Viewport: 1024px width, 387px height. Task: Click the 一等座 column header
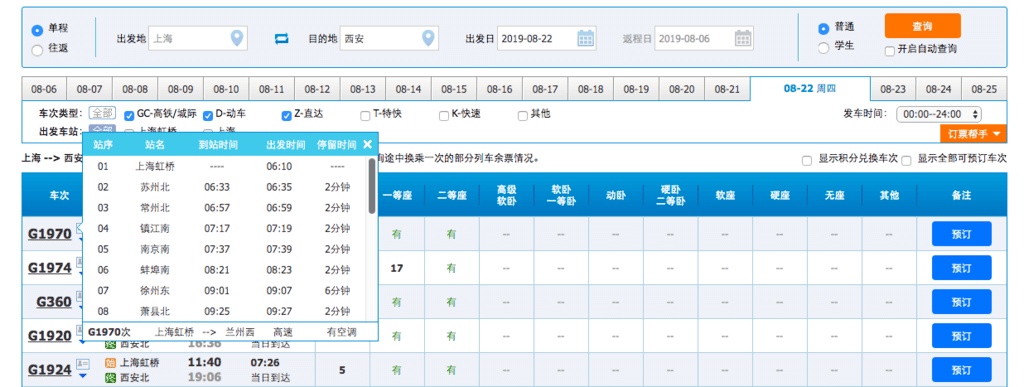(x=397, y=194)
